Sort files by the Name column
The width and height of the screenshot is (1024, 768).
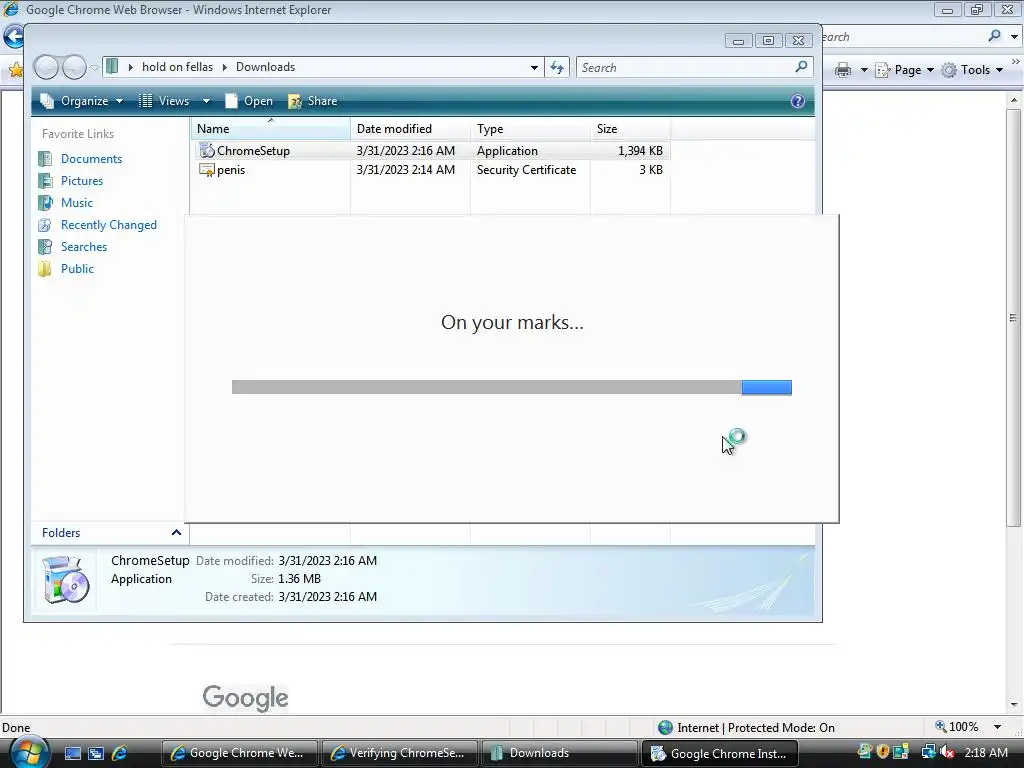pyautogui.click(x=270, y=129)
